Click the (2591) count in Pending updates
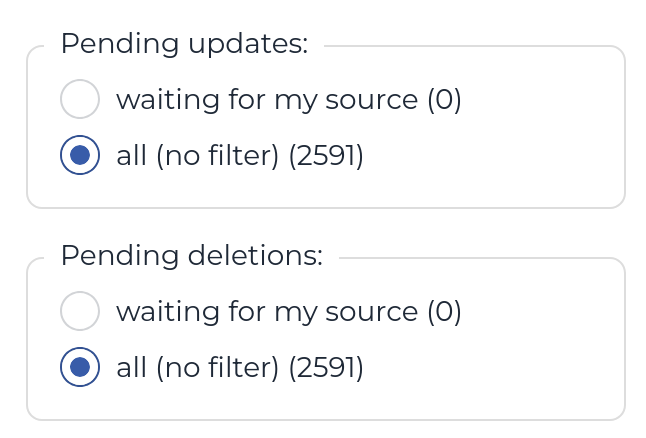Screen dimensions: 646x438 pos(325,155)
